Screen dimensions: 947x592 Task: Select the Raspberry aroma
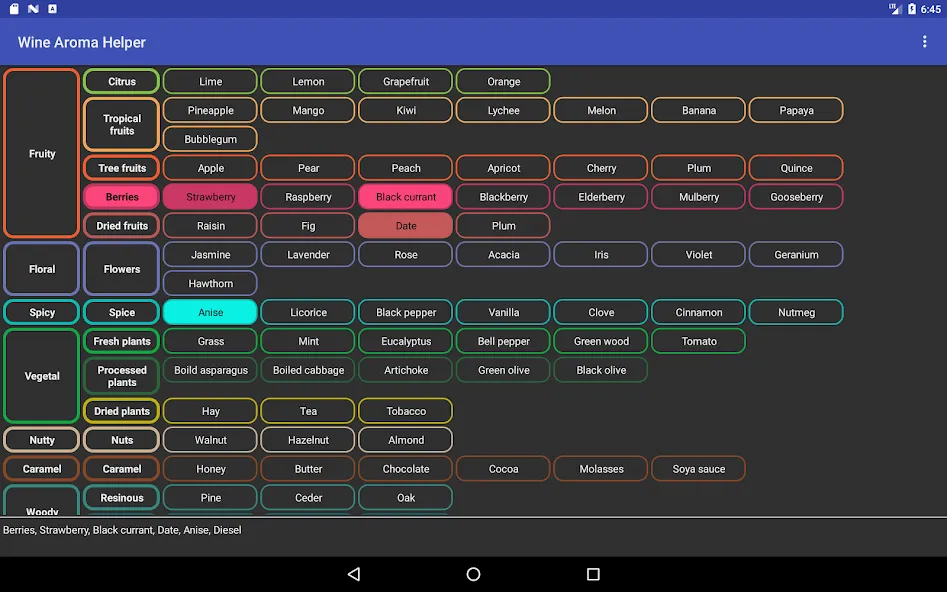pos(308,197)
